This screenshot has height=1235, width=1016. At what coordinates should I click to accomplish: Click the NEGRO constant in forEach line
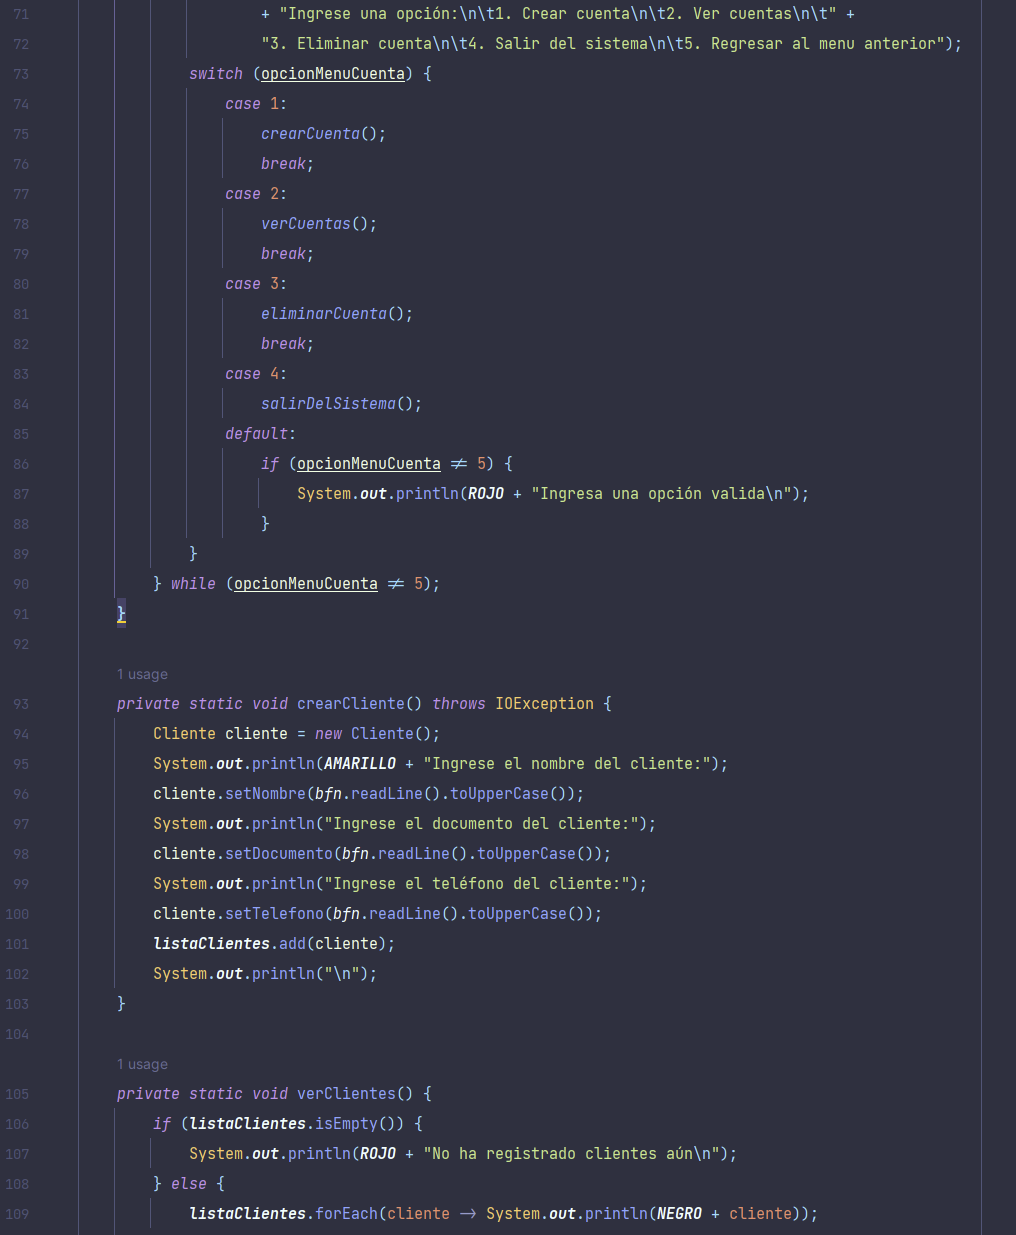[679, 1214]
